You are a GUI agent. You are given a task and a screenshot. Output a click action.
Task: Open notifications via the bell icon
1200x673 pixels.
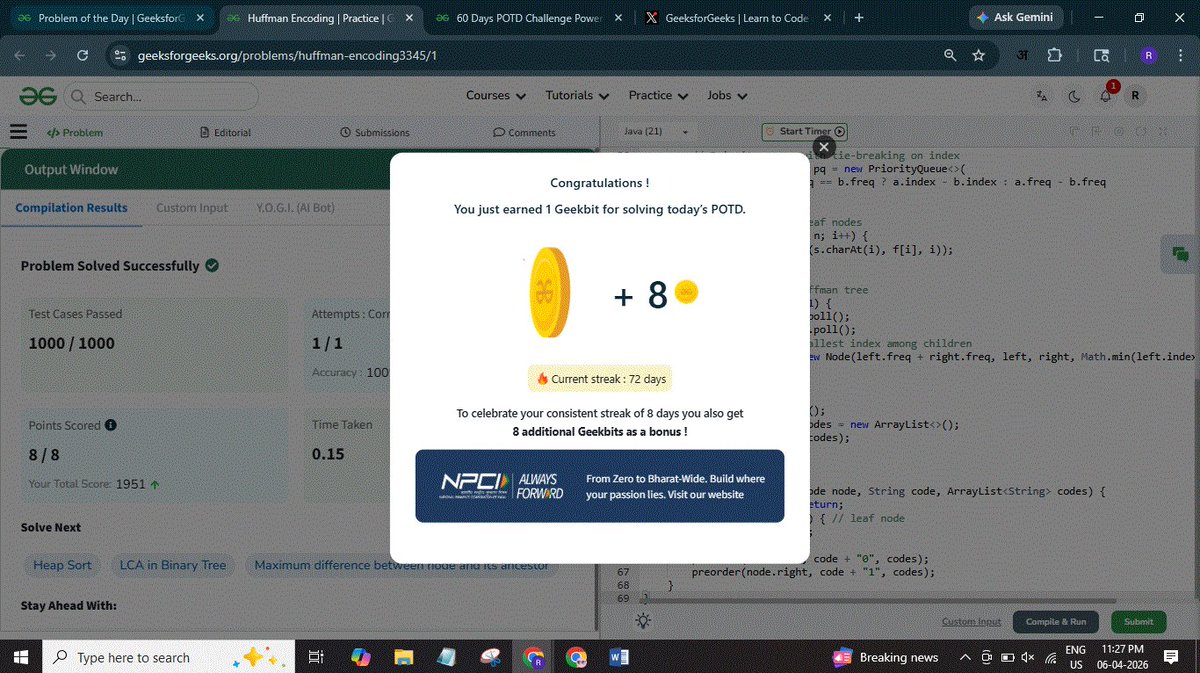[x=1106, y=96]
